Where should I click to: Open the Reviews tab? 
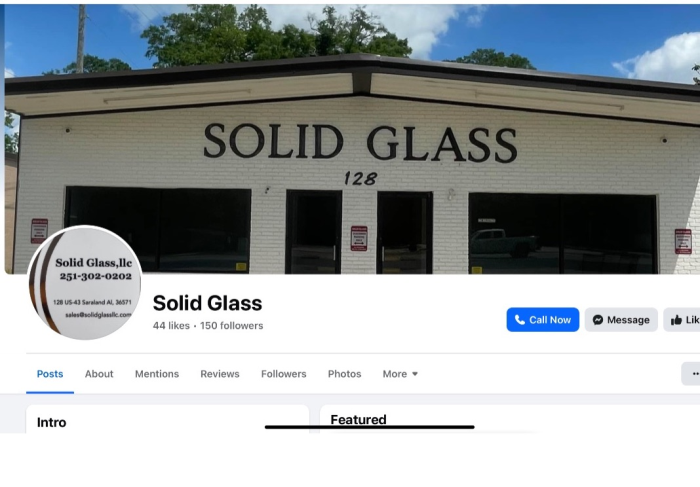pyautogui.click(x=220, y=374)
